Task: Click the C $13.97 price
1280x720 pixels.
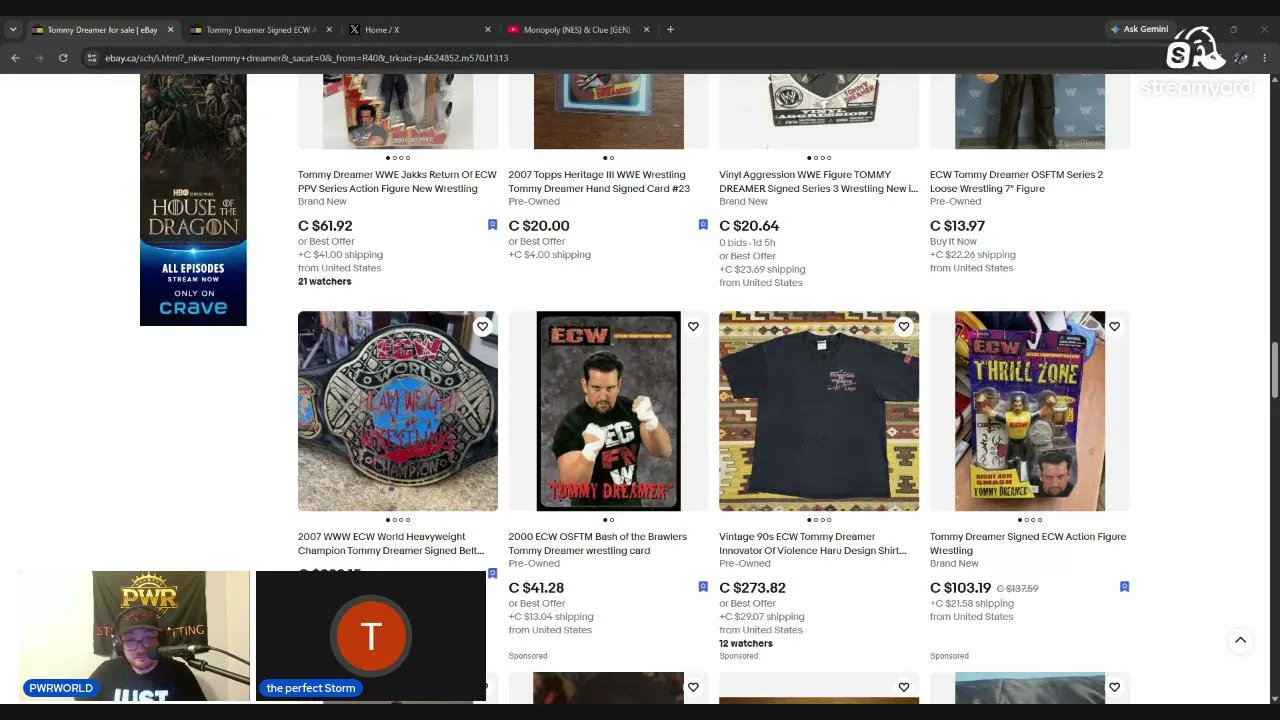Action: pyautogui.click(x=957, y=226)
